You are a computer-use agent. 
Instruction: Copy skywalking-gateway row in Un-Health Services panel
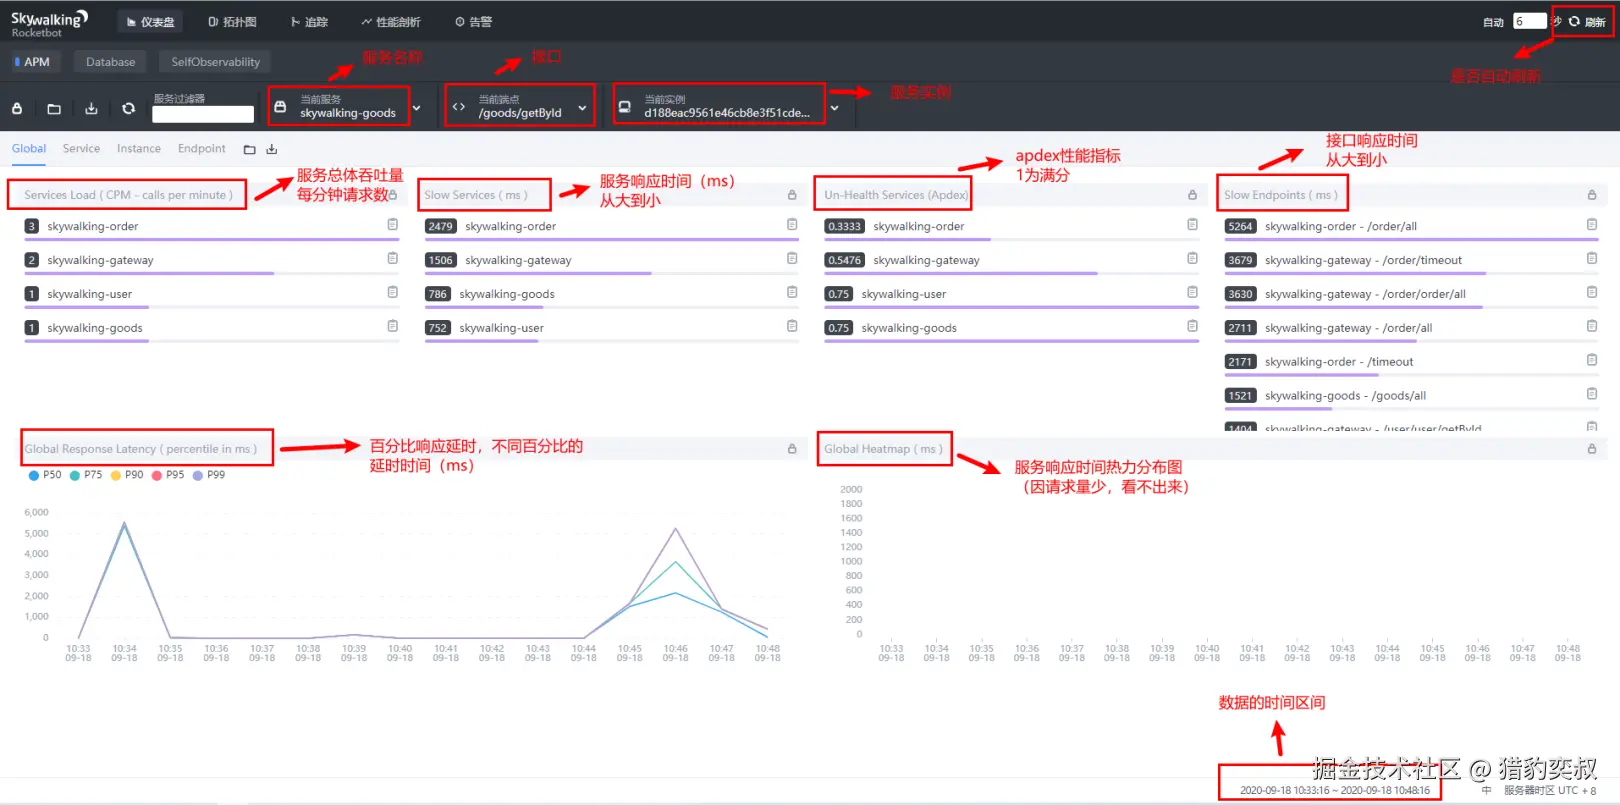[1192, 259]
